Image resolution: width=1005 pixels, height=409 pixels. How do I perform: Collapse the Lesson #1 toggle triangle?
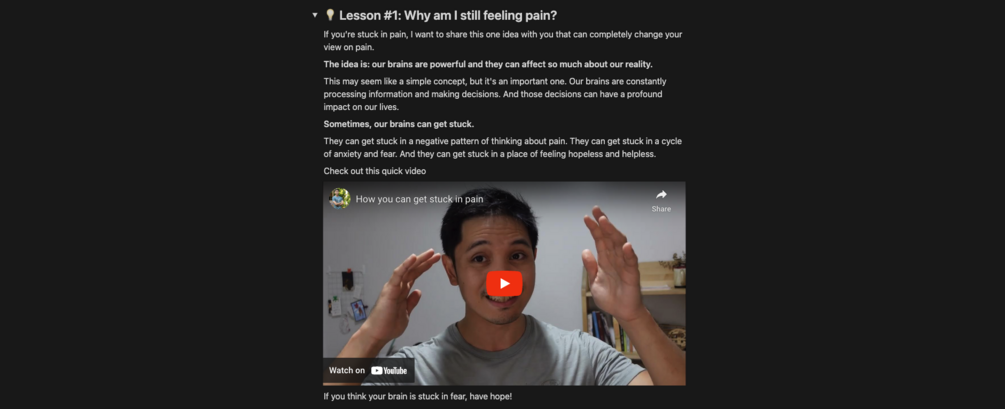coord(315,15)
